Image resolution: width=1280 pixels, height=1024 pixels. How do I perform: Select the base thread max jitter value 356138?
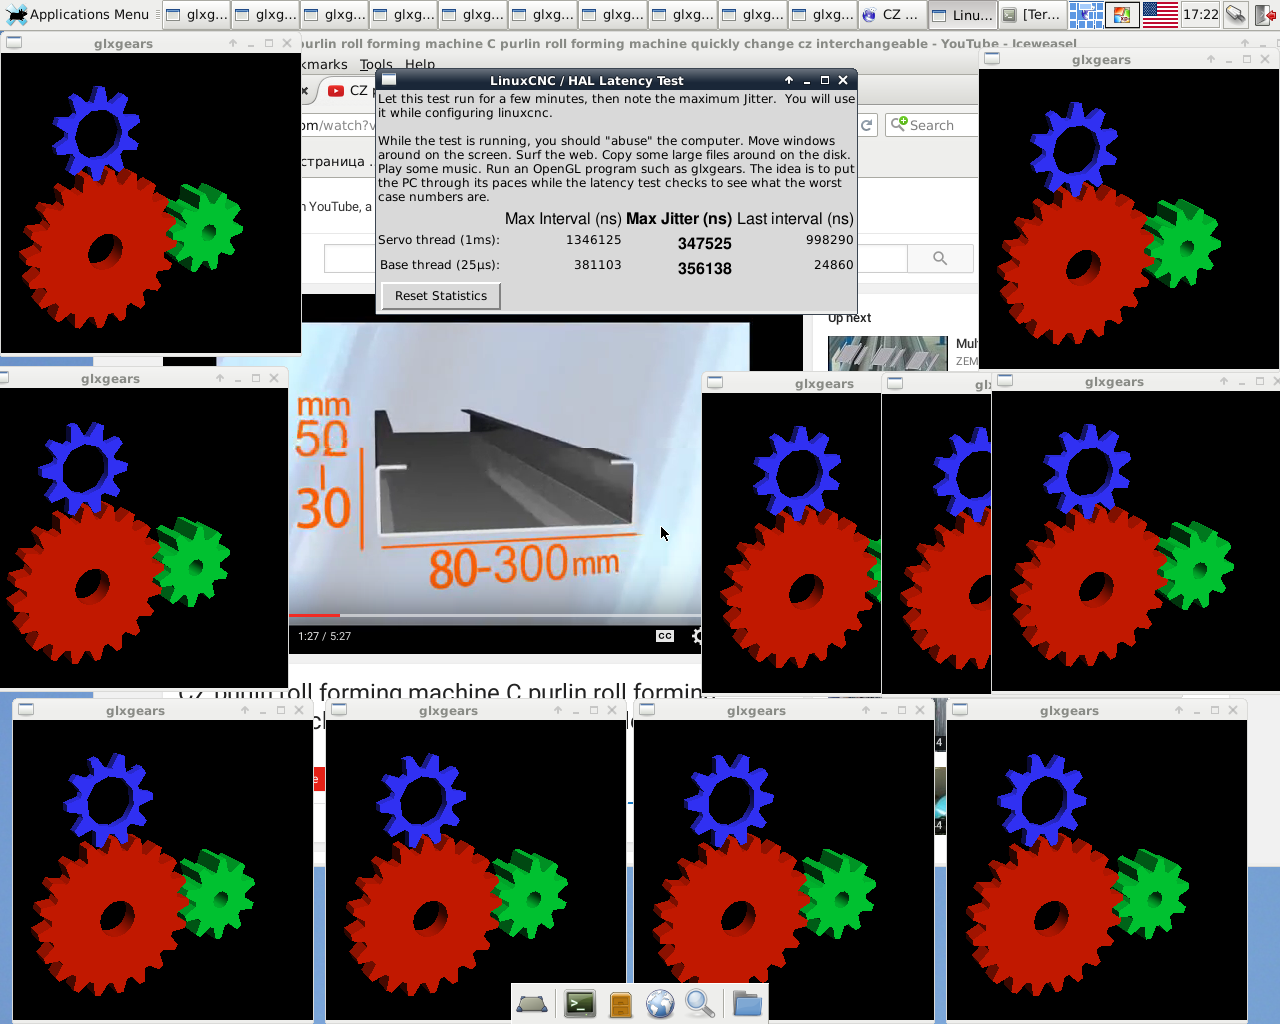tap(705, 268)
